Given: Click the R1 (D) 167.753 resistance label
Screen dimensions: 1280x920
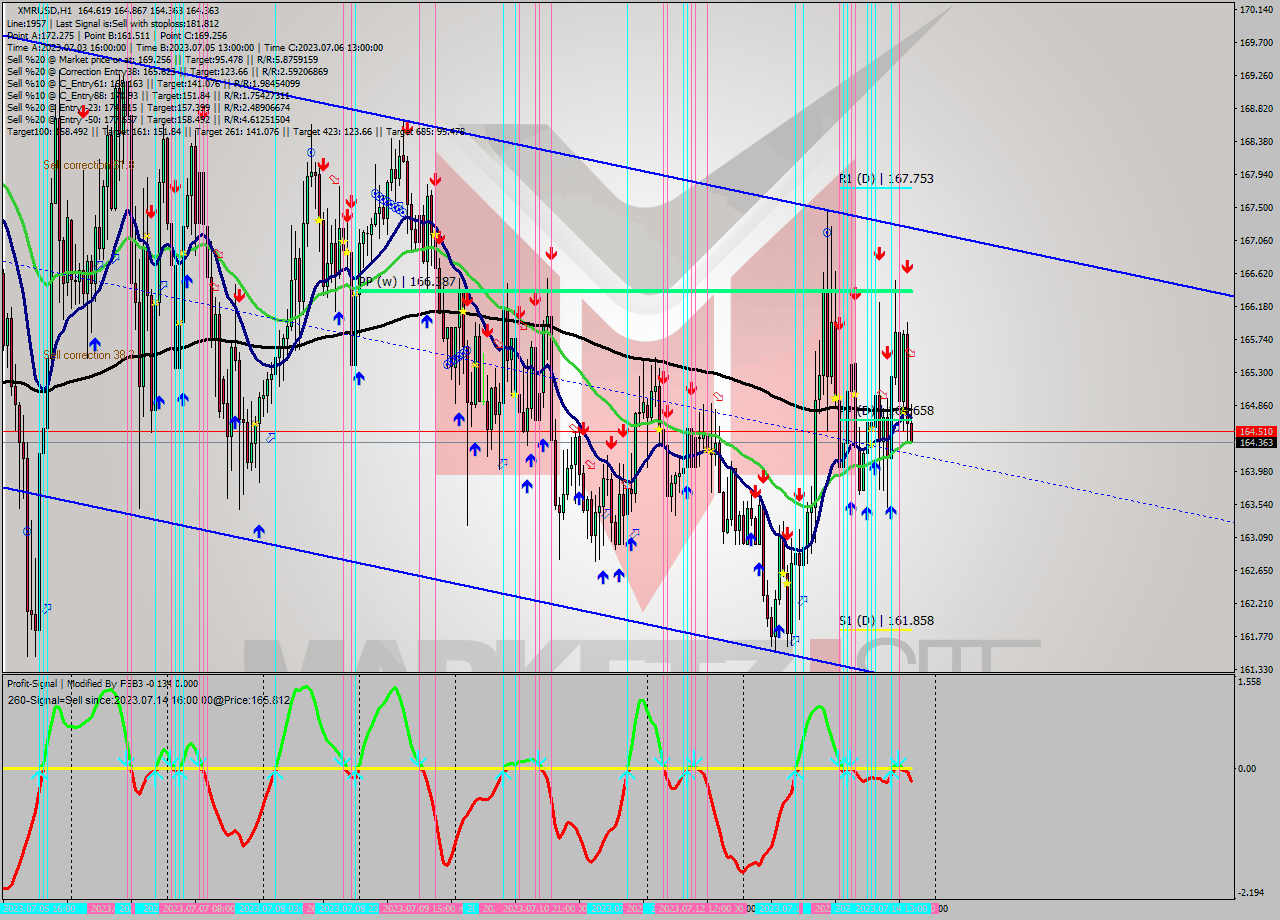Looking at the screenshot, I should point(886,179).
